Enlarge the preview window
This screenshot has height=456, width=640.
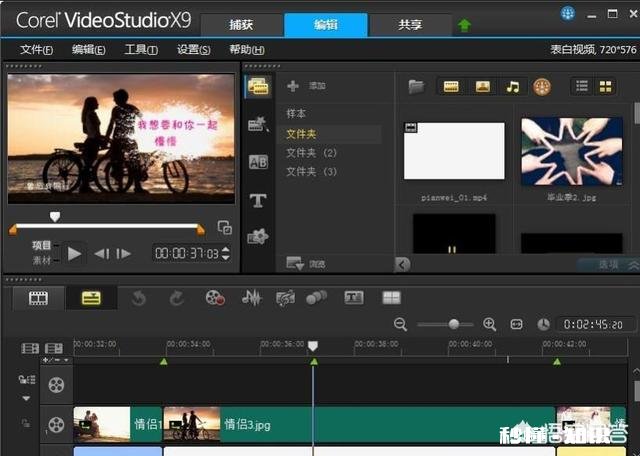point(224,228)
